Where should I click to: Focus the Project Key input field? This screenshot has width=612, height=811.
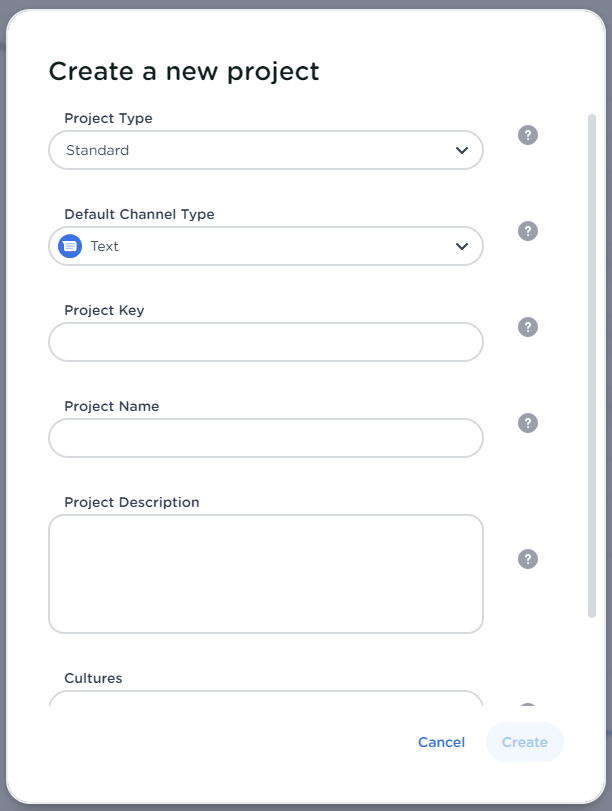pyautogui.click(x=265, y=342)
